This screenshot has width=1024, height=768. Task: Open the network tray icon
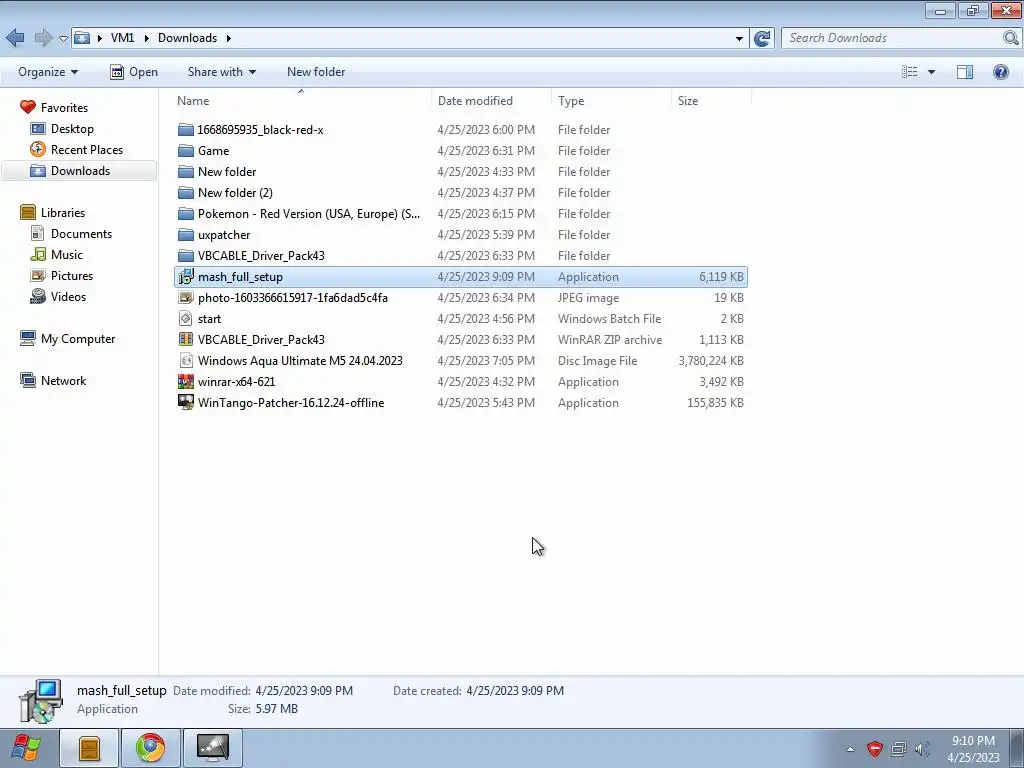pos(899,749)
